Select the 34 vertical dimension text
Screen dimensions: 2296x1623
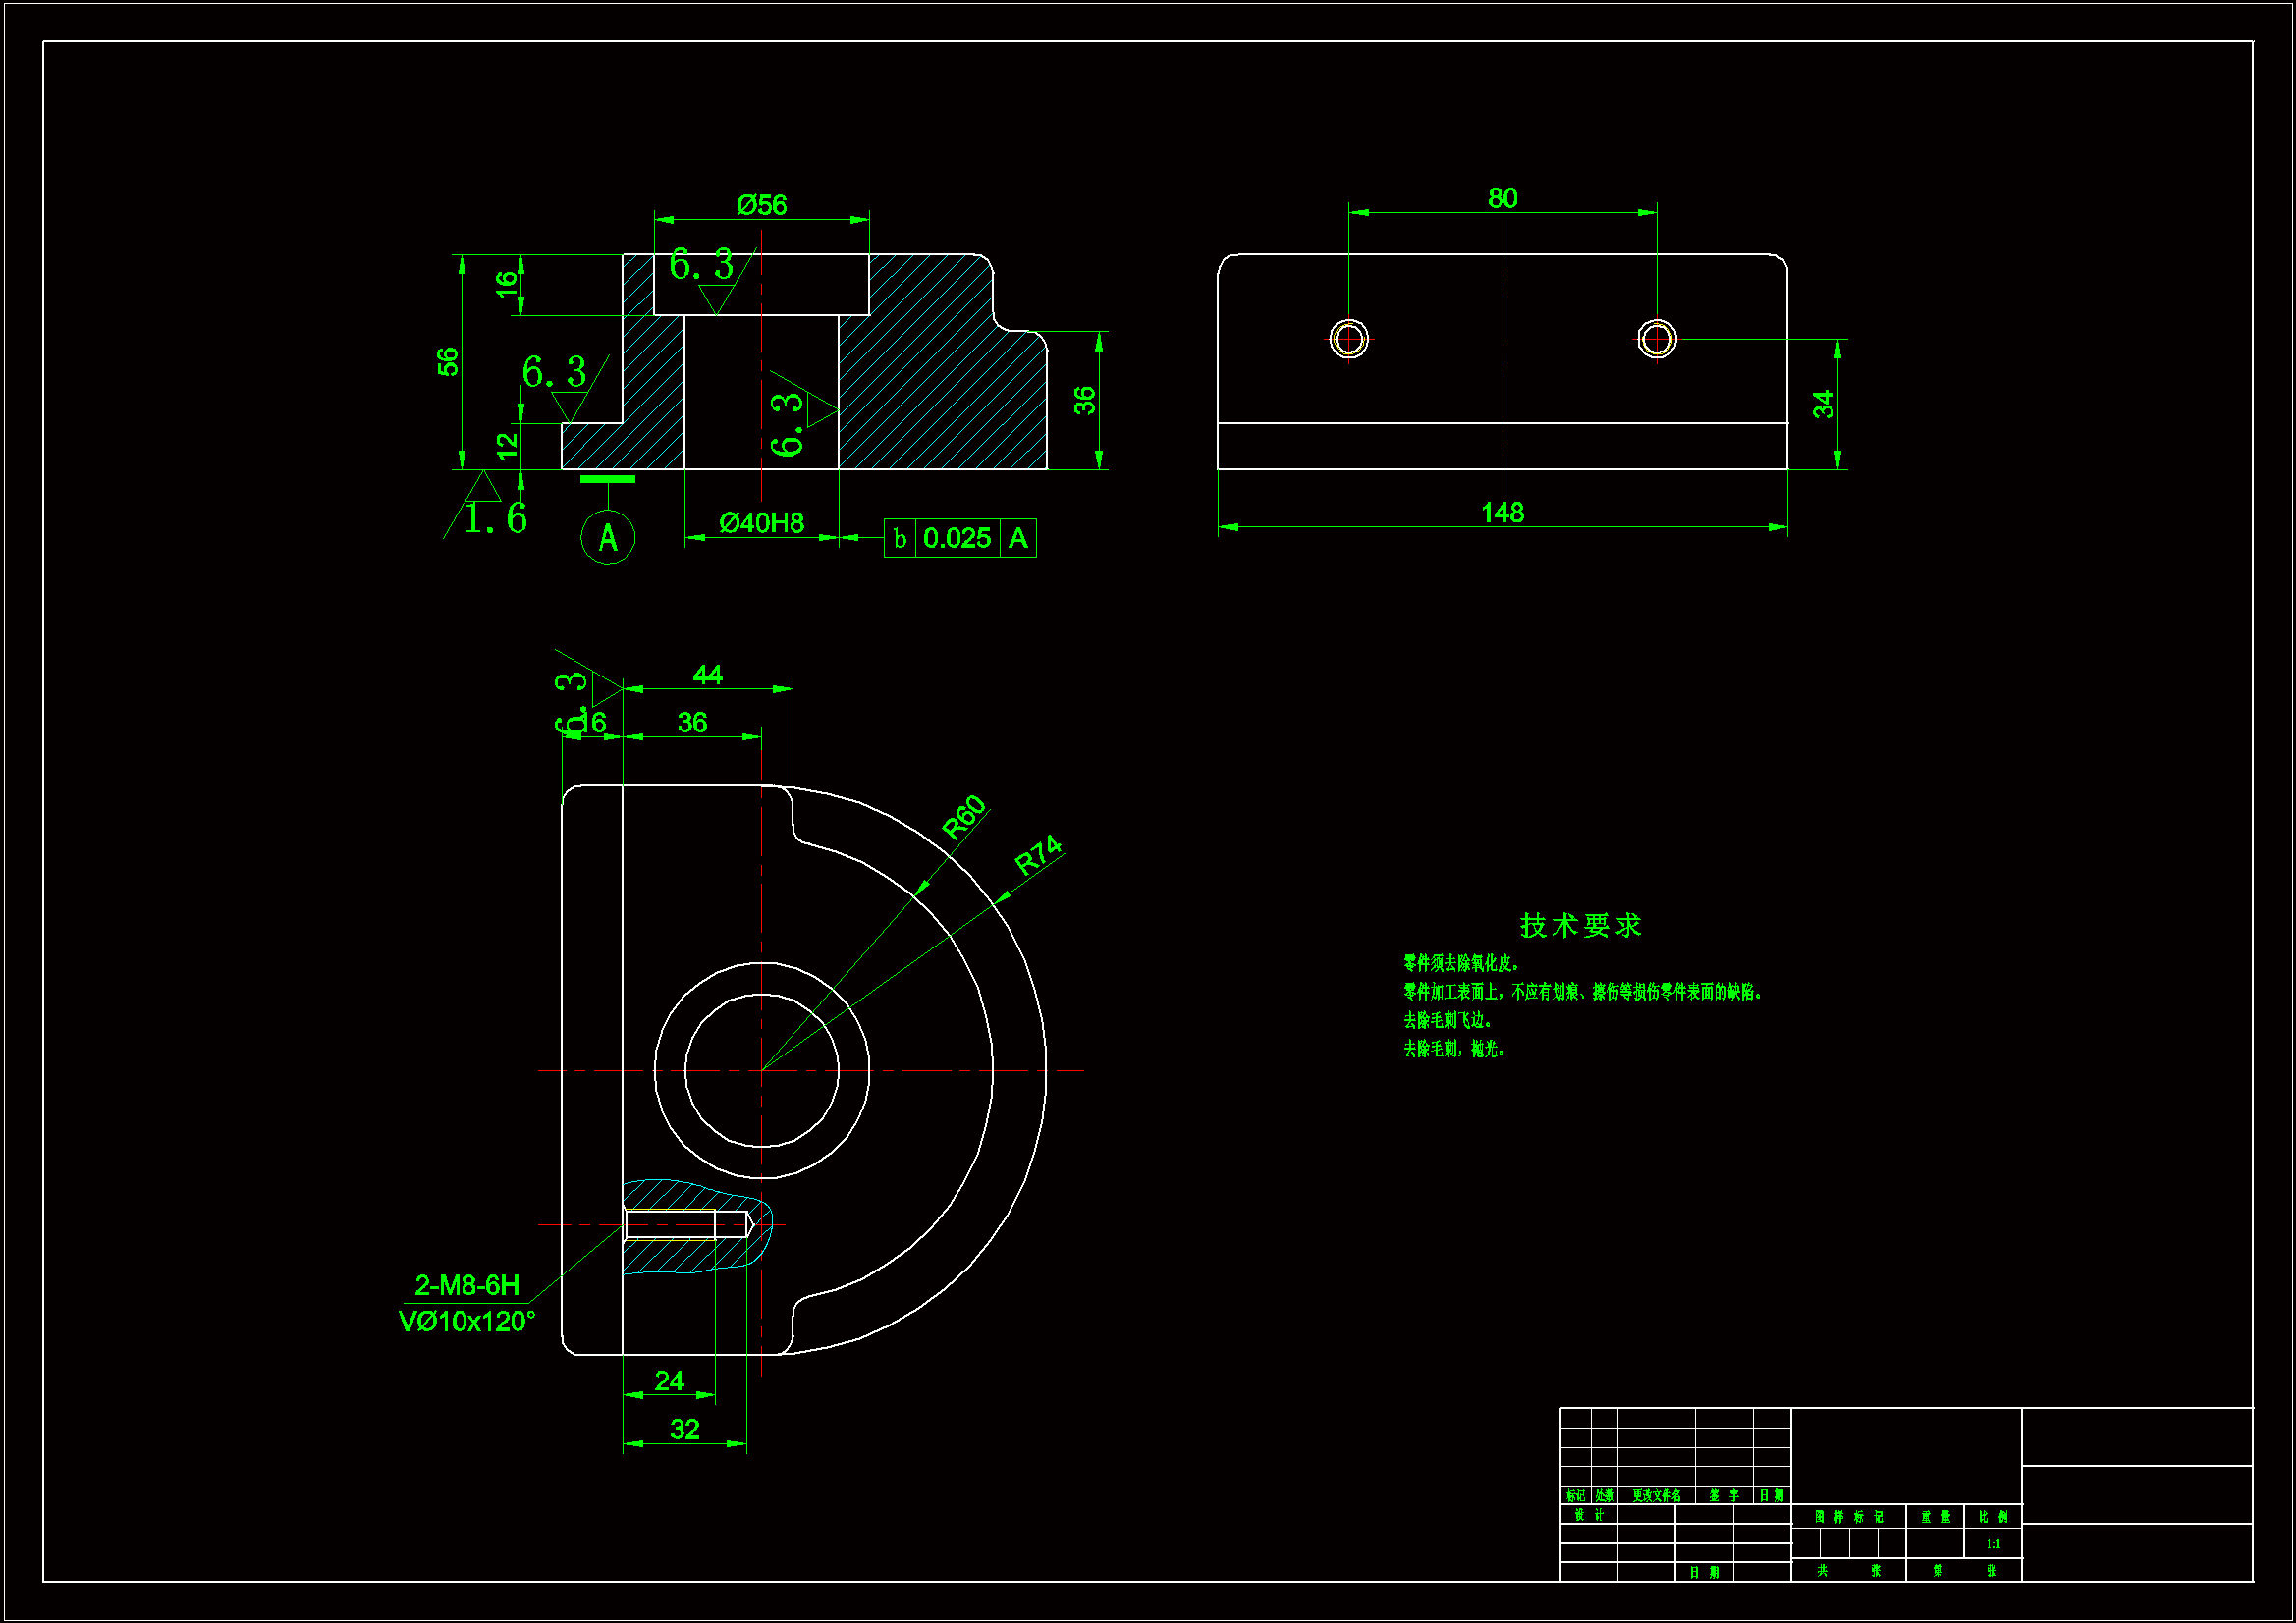pos(1823,404)
